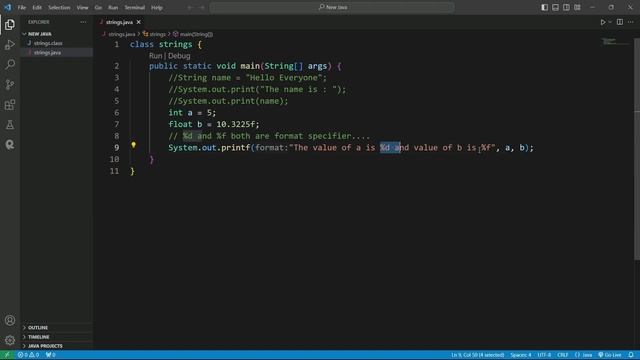
Task: Customize layout button
Action: [x=577, y=7]
